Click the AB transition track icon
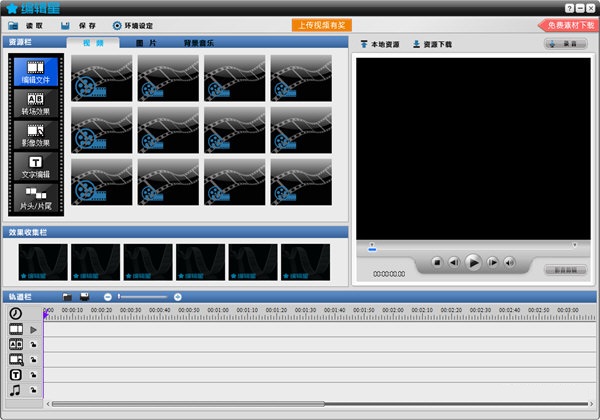600x420 pixels. click(16, 344)
